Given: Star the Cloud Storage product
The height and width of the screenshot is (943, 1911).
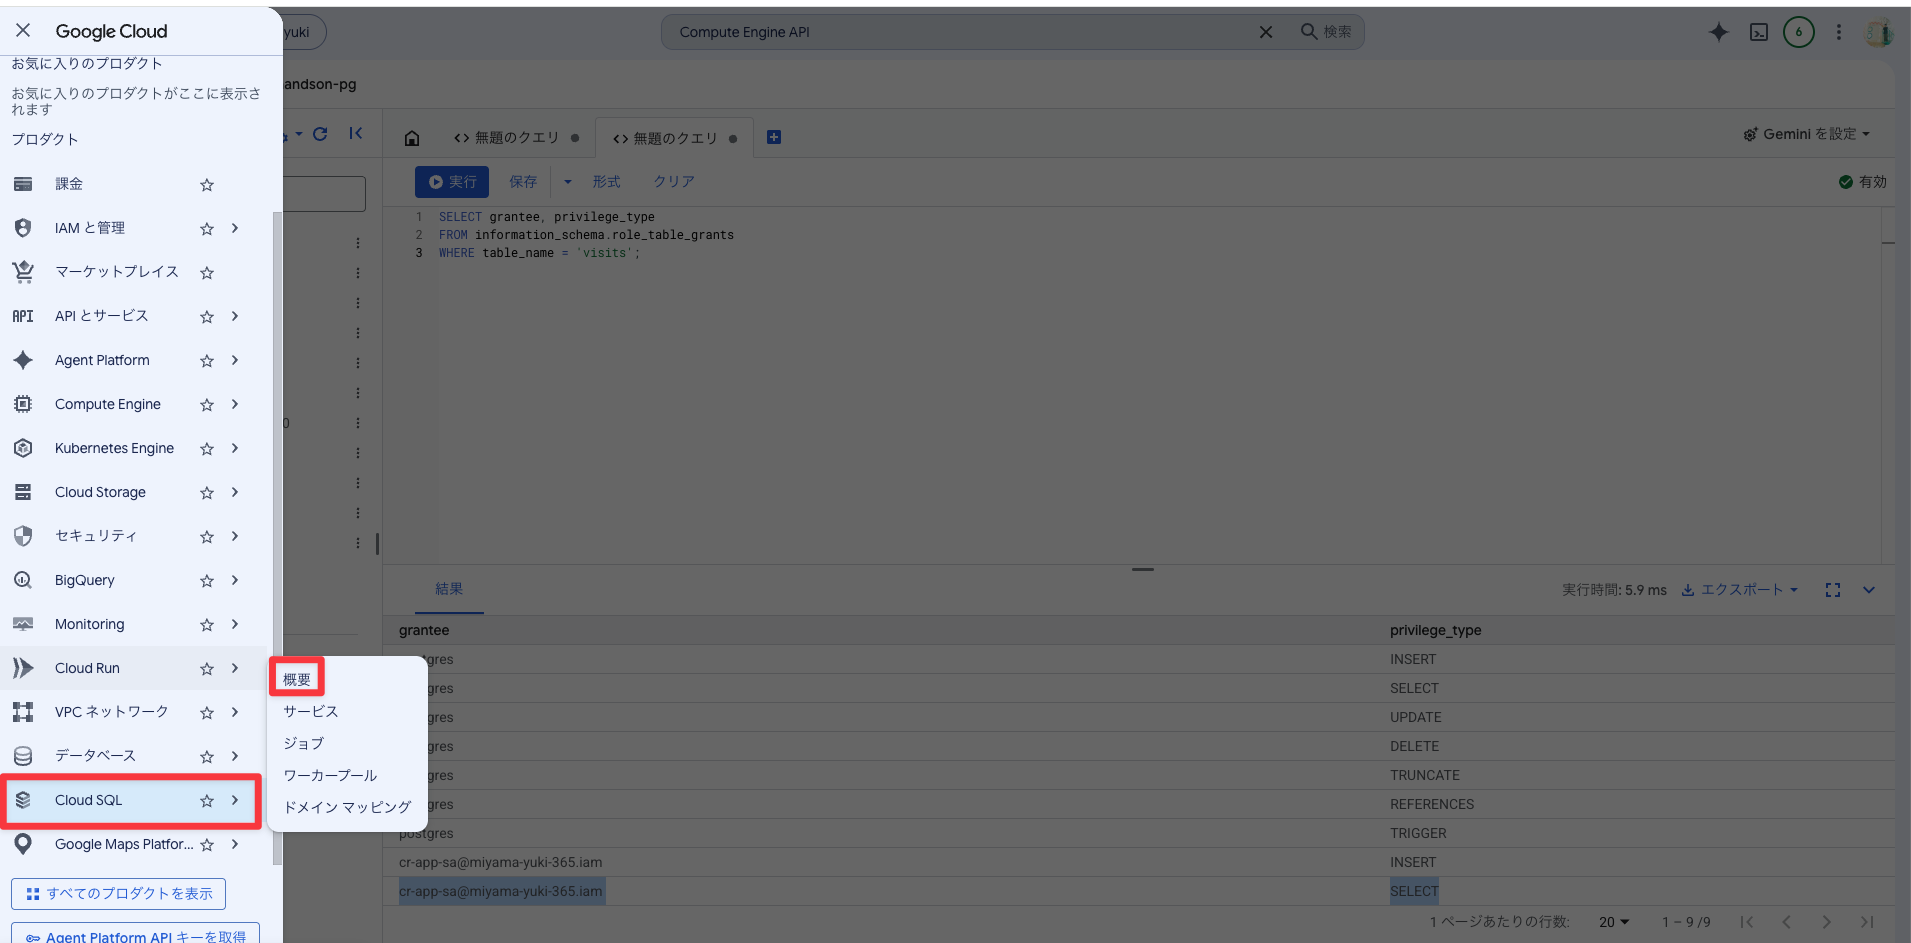Looking at the screenshot, I should point(207,493).
